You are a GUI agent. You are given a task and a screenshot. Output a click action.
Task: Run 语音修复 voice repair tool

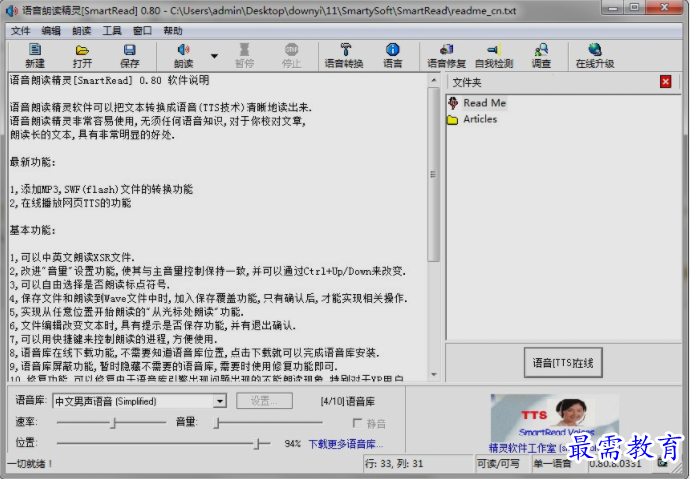click(446, 55)
